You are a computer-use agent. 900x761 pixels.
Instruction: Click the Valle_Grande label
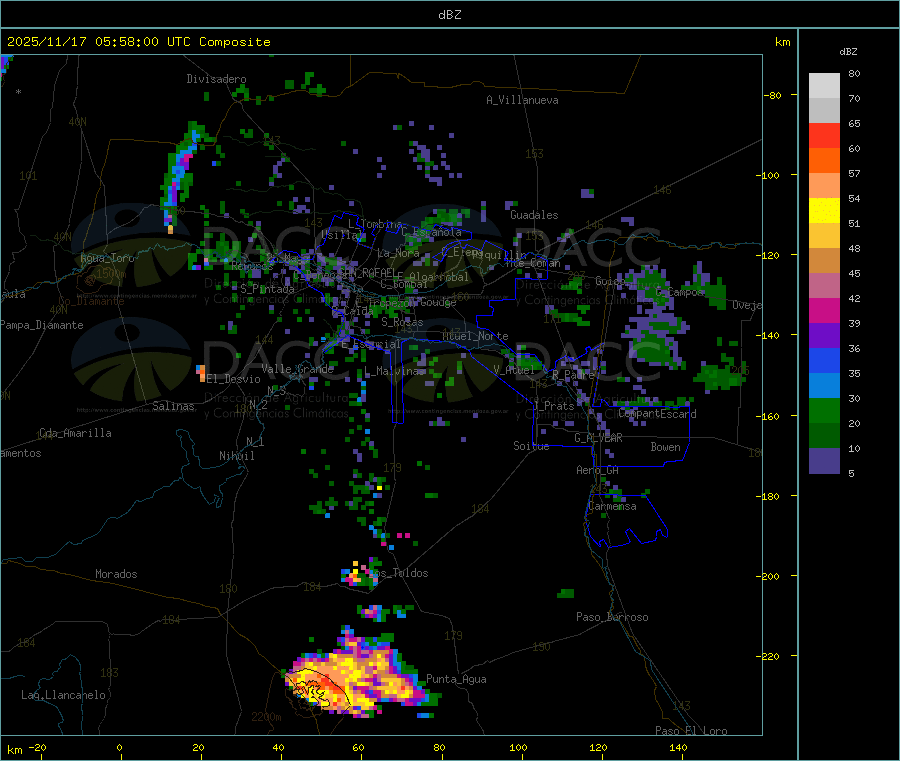[x=297, y=369]
